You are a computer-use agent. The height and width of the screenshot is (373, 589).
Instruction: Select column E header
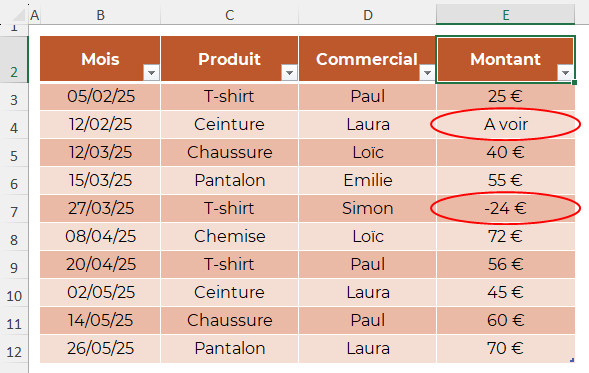[505, 15]
